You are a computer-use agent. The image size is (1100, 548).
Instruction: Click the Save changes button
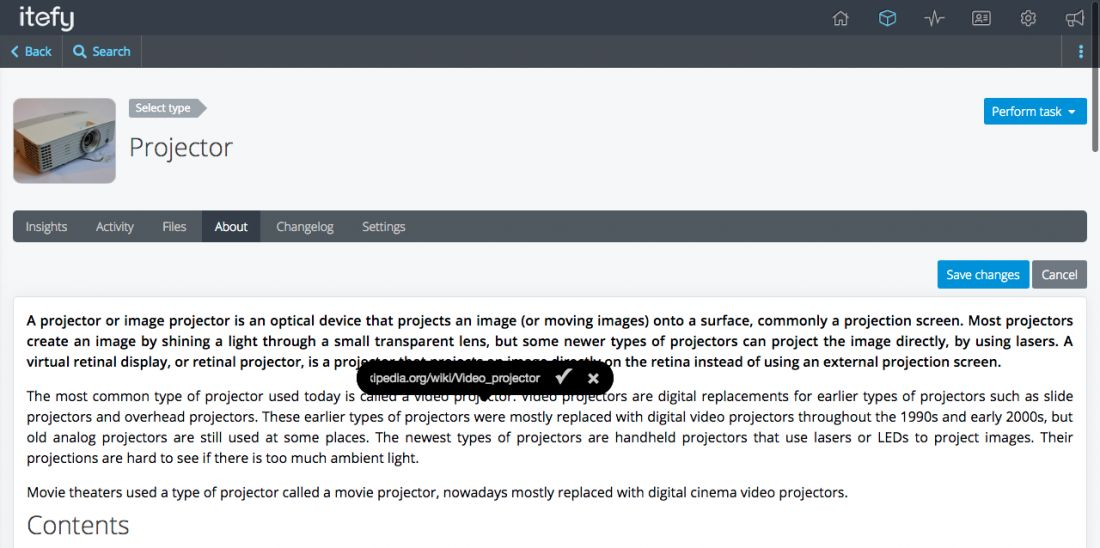982,275
